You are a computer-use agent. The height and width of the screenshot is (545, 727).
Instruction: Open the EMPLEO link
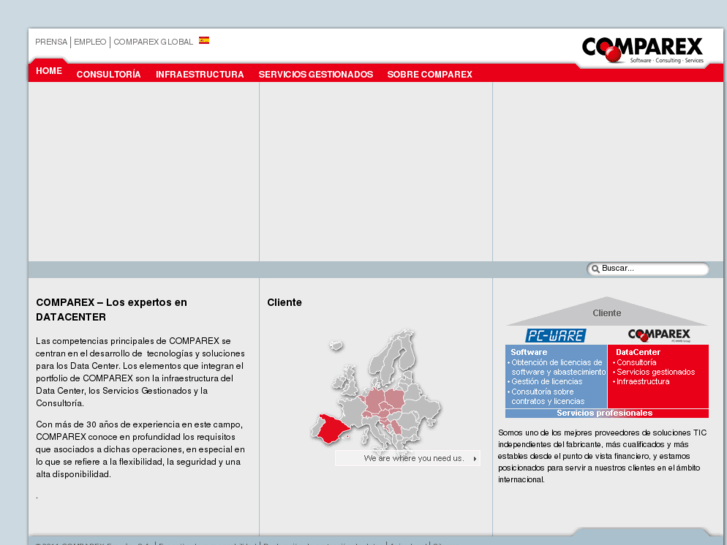(90, 42)
